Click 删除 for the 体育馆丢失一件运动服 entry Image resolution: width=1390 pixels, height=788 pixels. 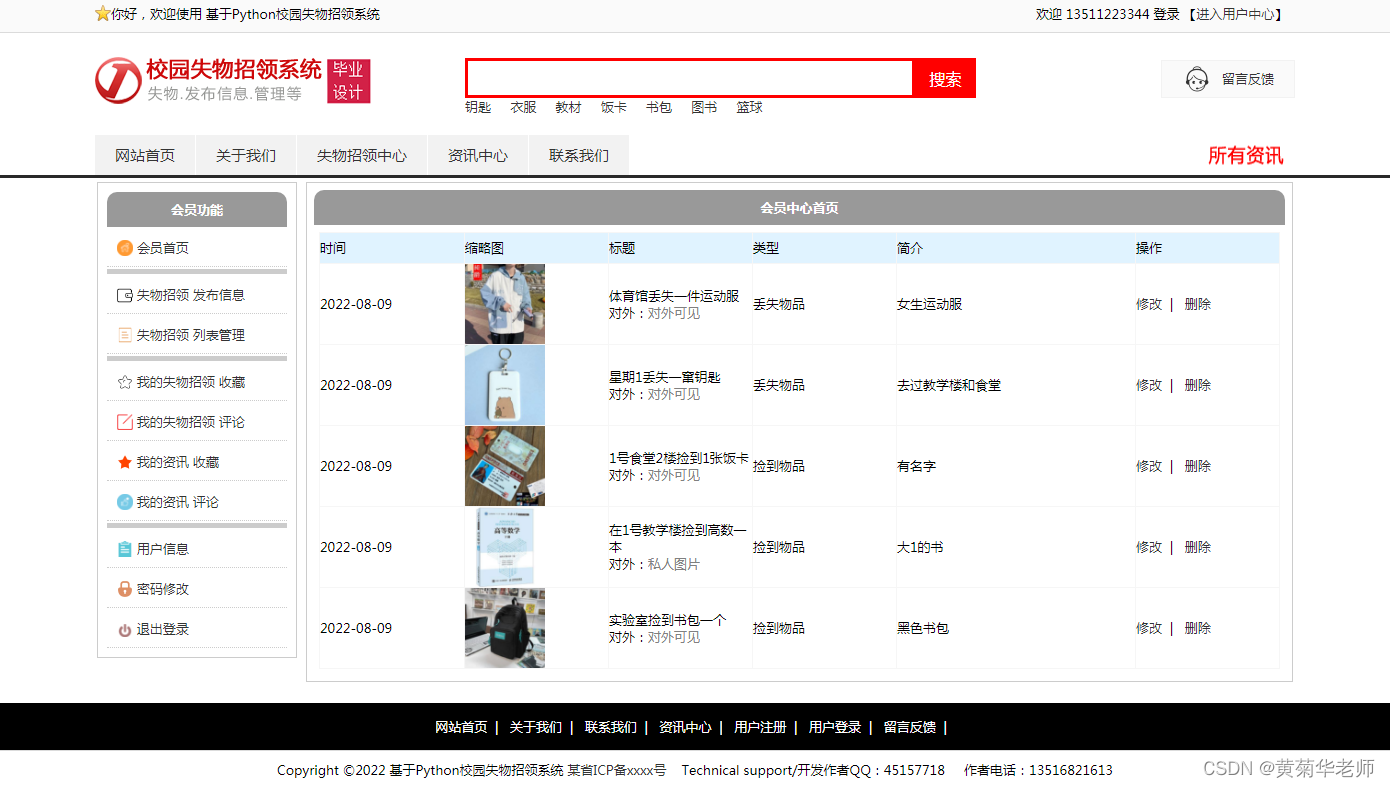point(1197,304)
